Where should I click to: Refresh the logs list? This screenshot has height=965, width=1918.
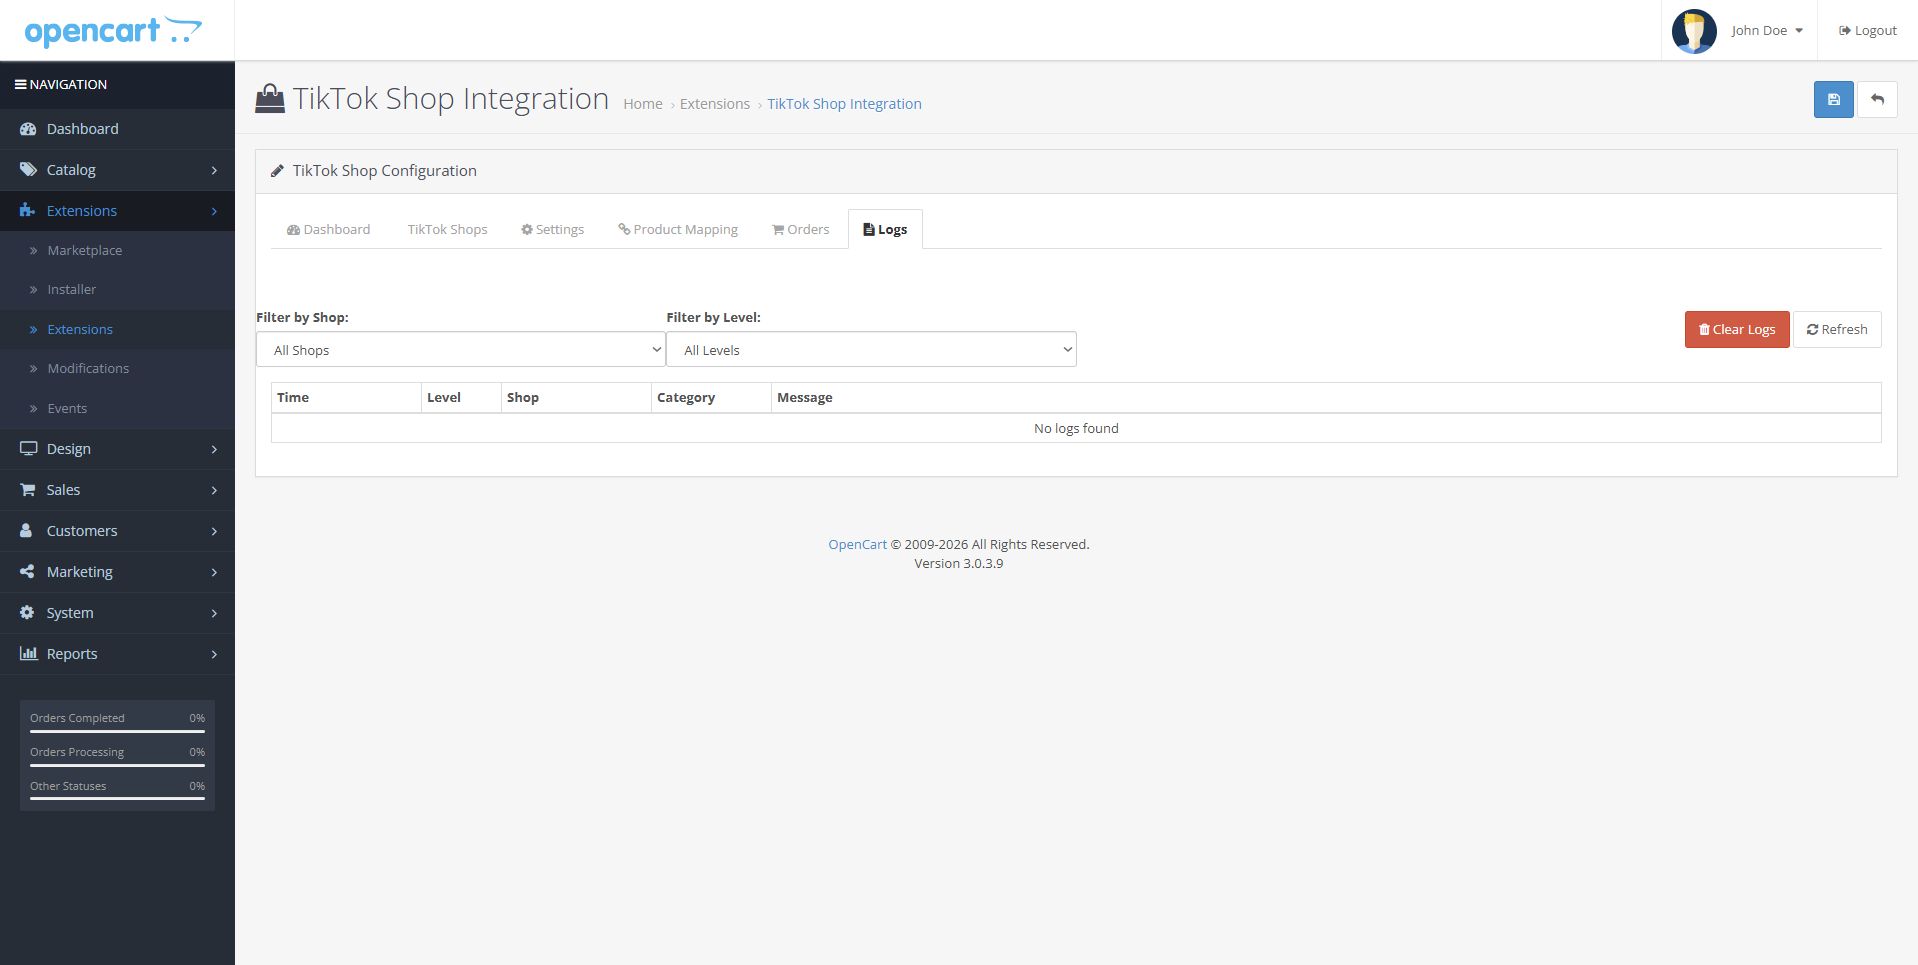click(x=1837, y=330)
